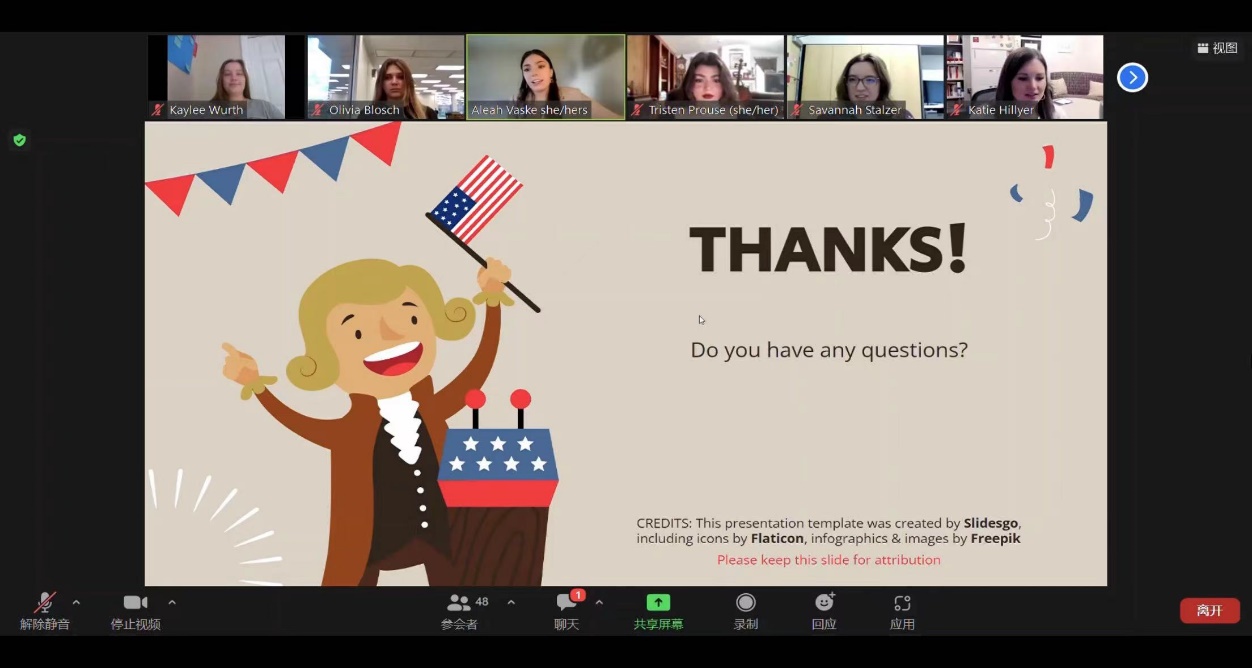Screen dimensions: 1252x668
Task: Open the view (视图) layout menu
Action: [x=1217, y=48]
